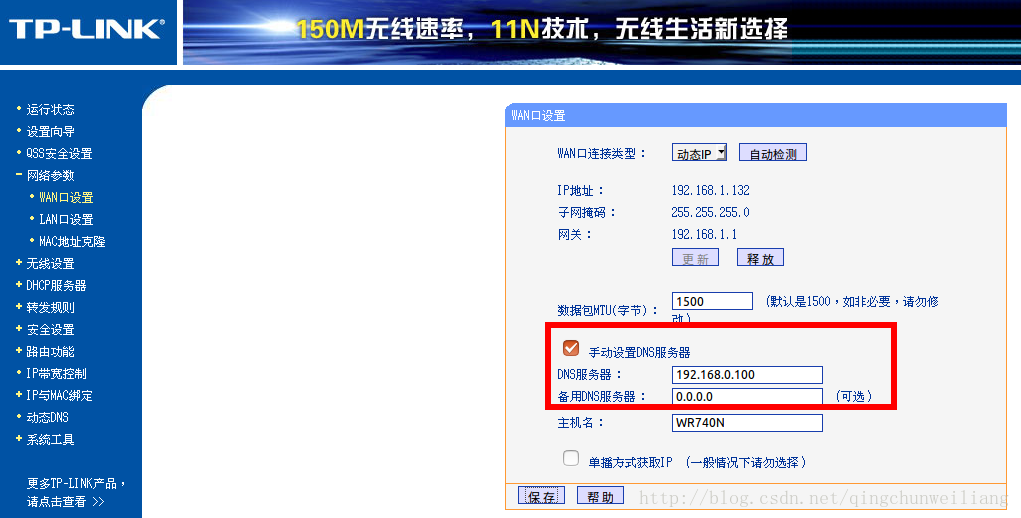Expand 转发规则 section
This screenshot has width=1021, height=518.
pyautogui.click(x=50, y=307)
